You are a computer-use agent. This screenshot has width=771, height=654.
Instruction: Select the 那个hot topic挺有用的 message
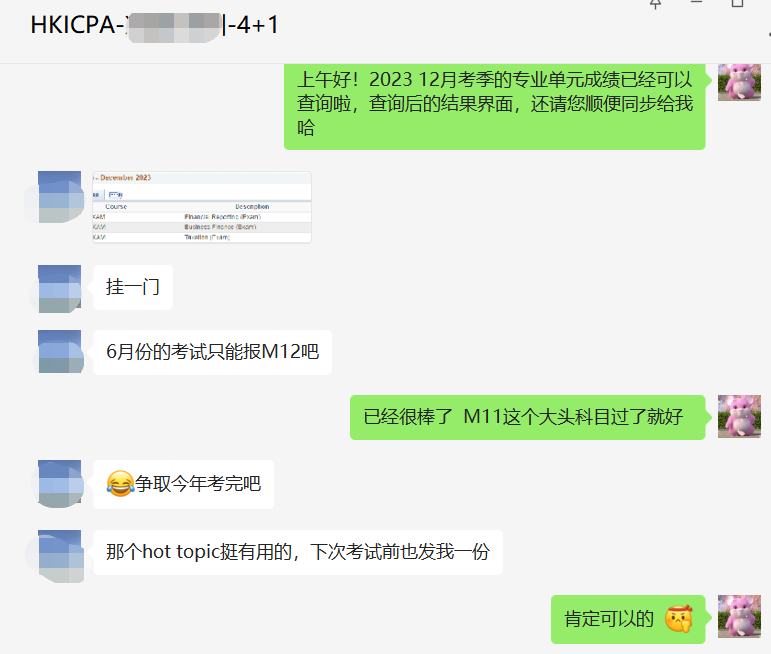[x=298, y=552]
